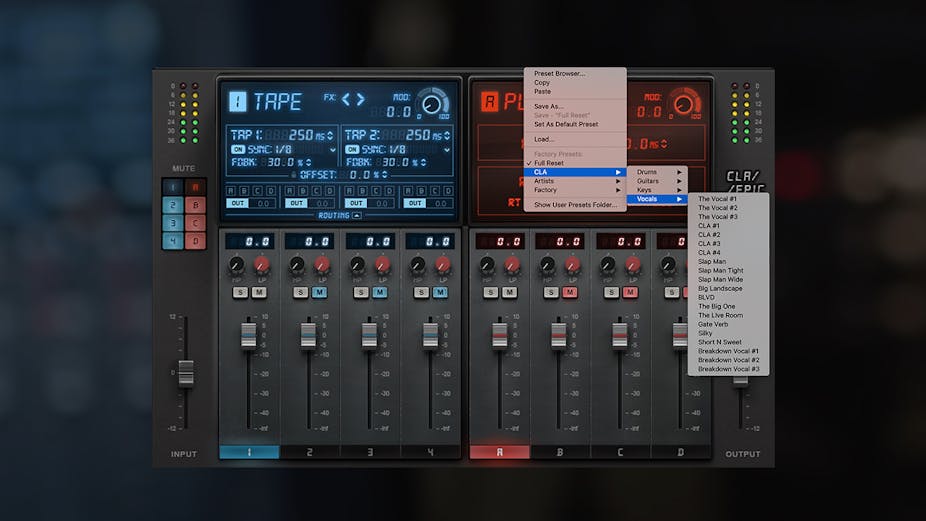Click the previous FX left arrow

click(346, 99)
